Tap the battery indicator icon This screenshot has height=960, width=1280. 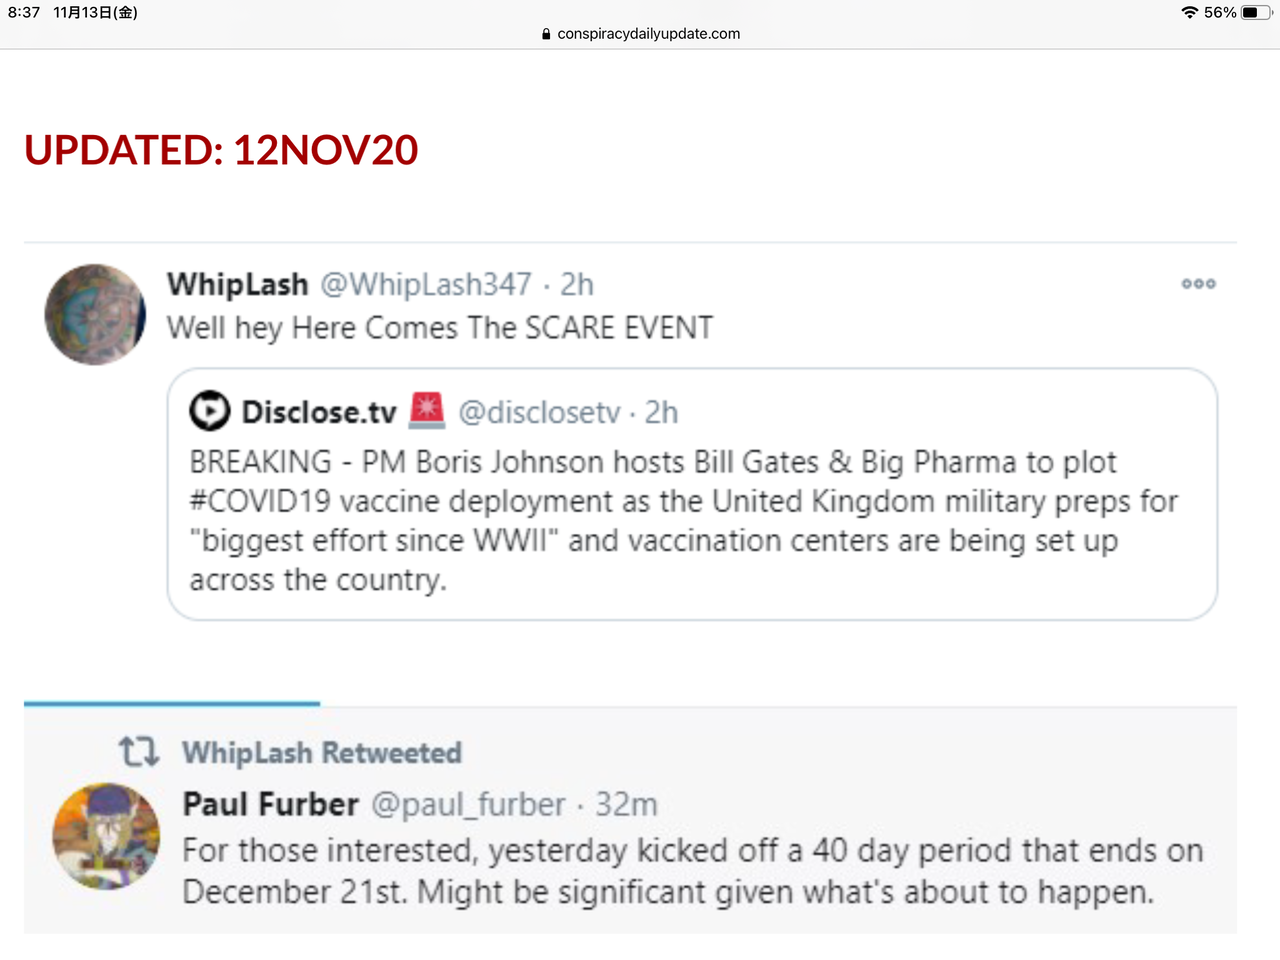1255,13
